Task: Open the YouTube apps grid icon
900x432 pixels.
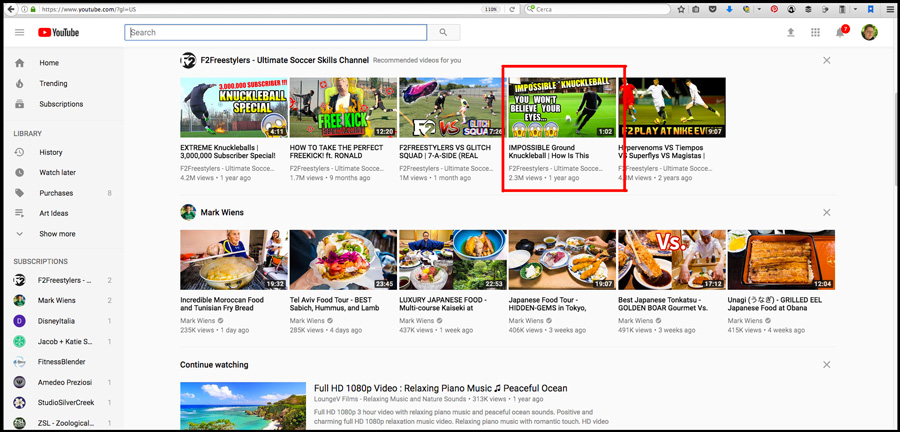Action: click(815, 33)
